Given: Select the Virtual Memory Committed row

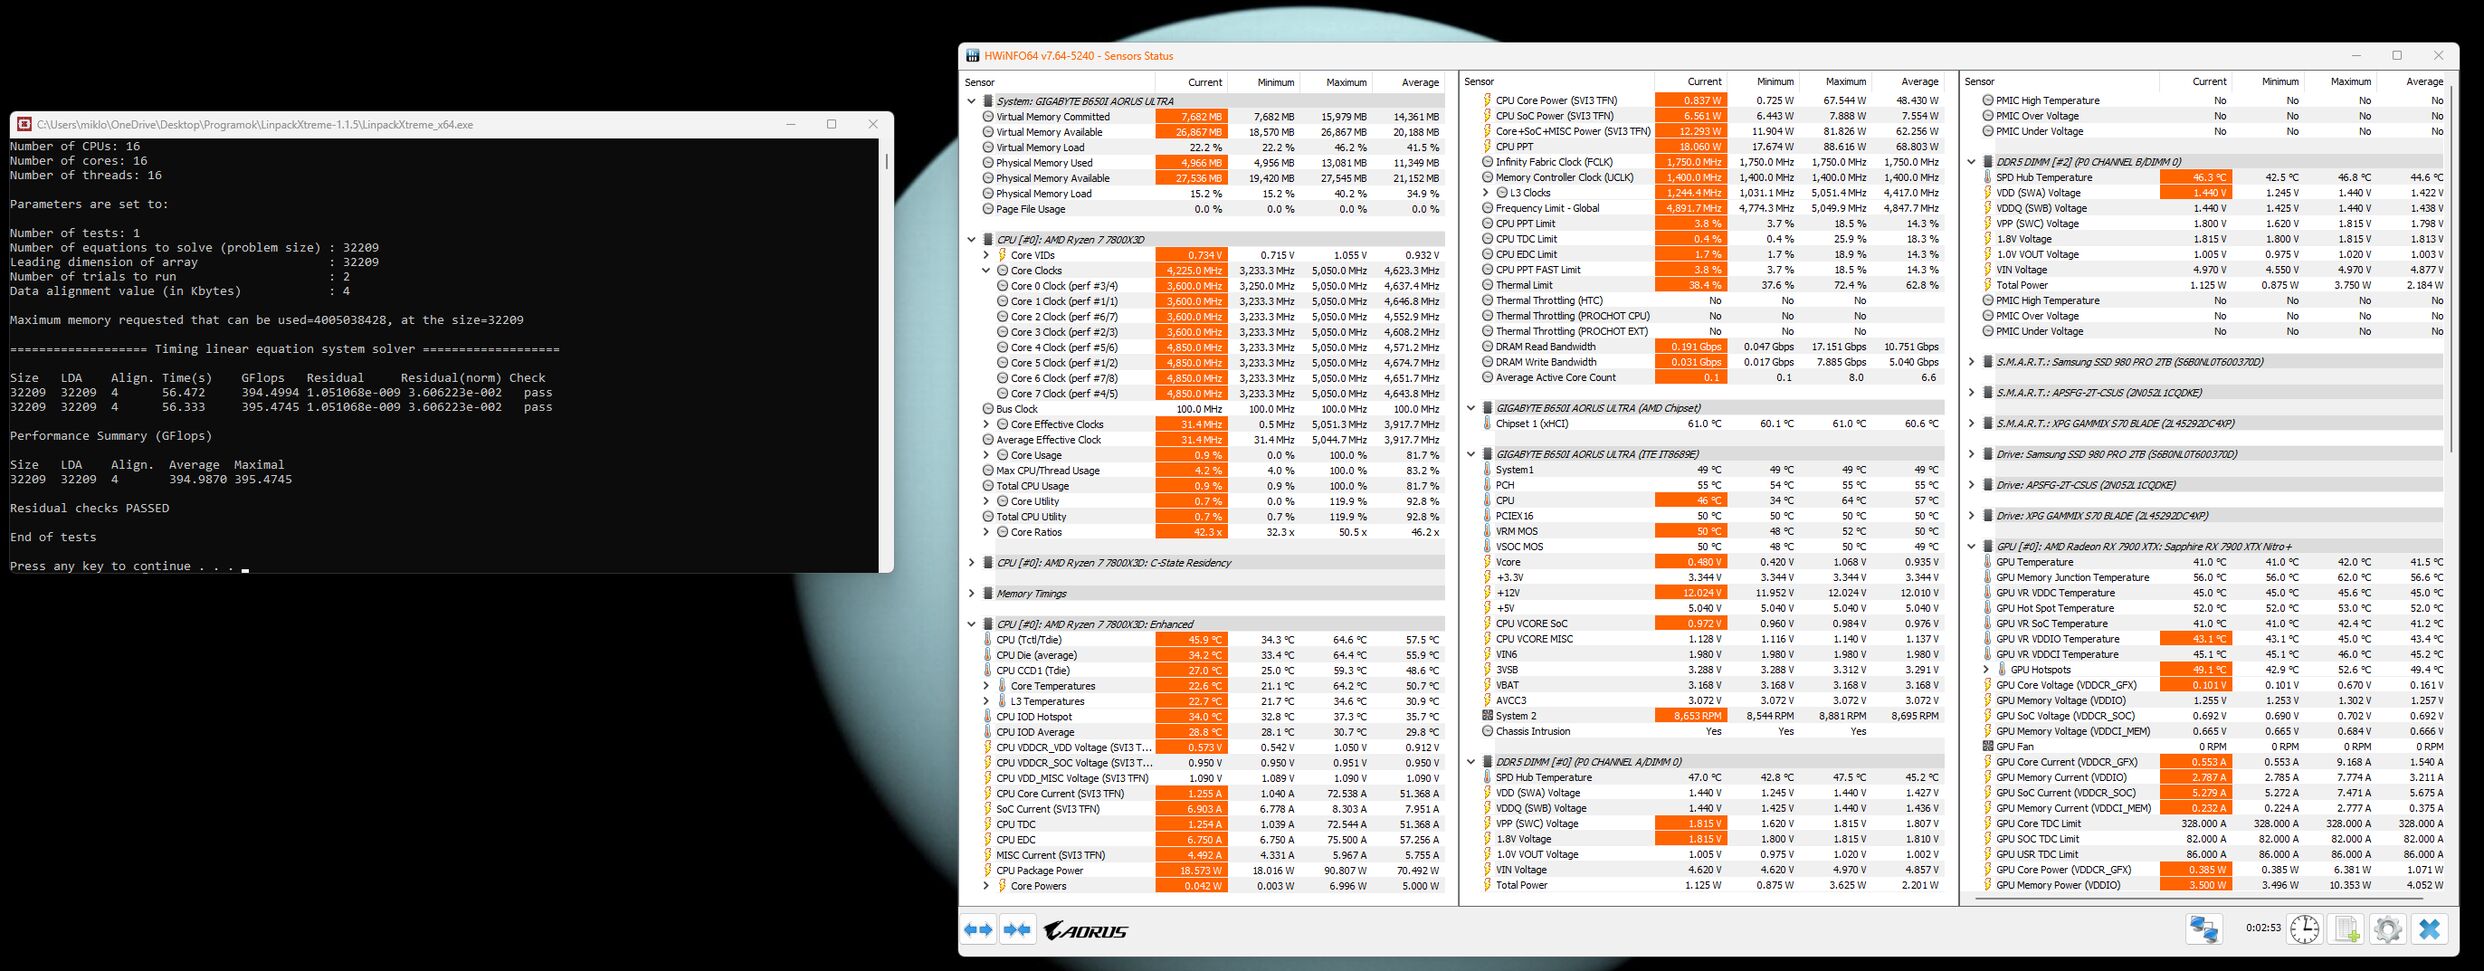Looking at the screenshot, I should (1204, 117).
